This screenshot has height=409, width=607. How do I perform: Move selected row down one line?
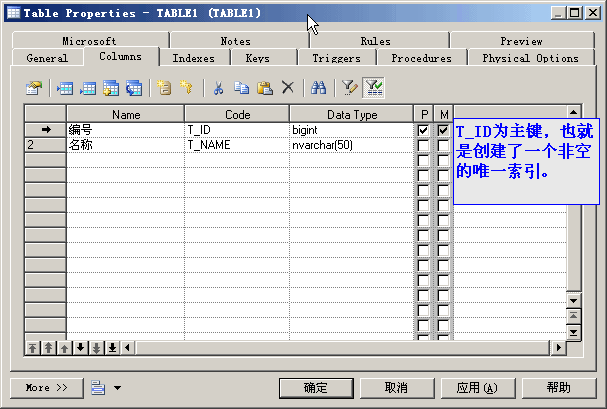(x=80, y=348)
